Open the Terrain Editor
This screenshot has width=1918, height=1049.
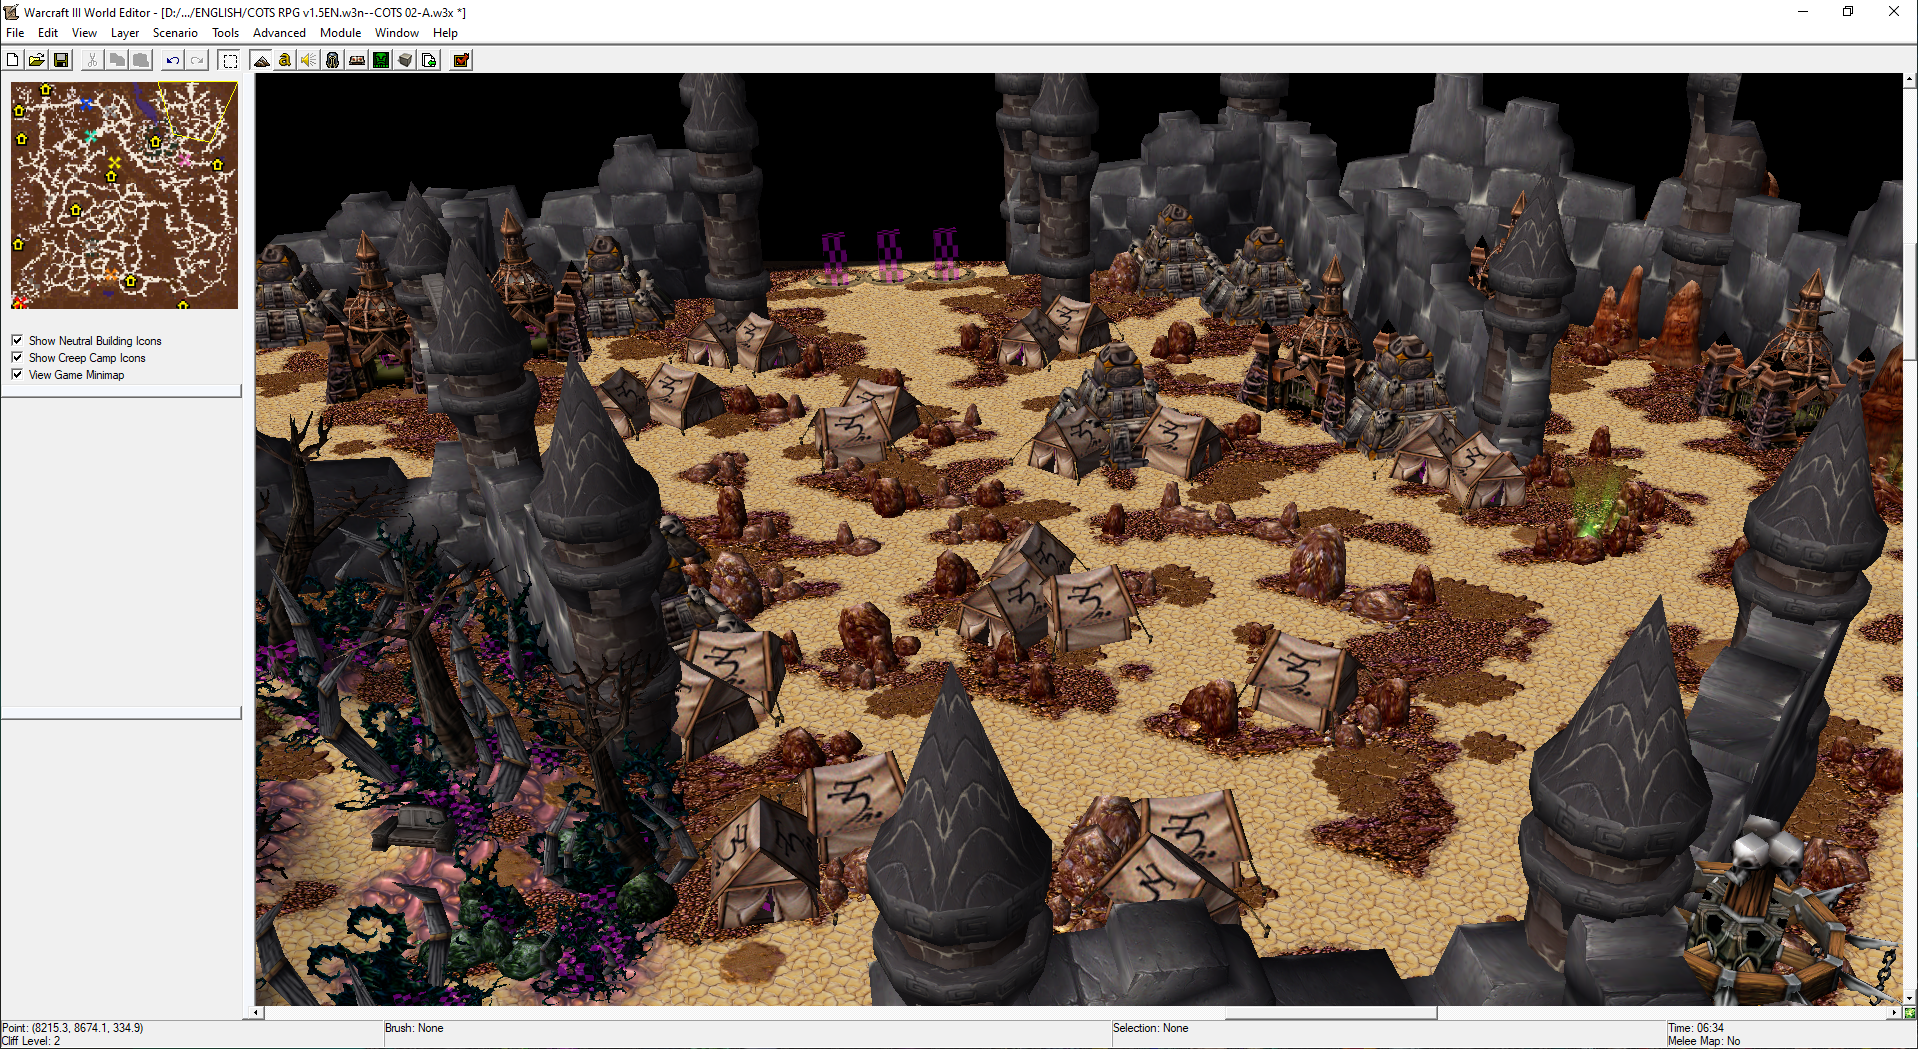tap(261, 60)
